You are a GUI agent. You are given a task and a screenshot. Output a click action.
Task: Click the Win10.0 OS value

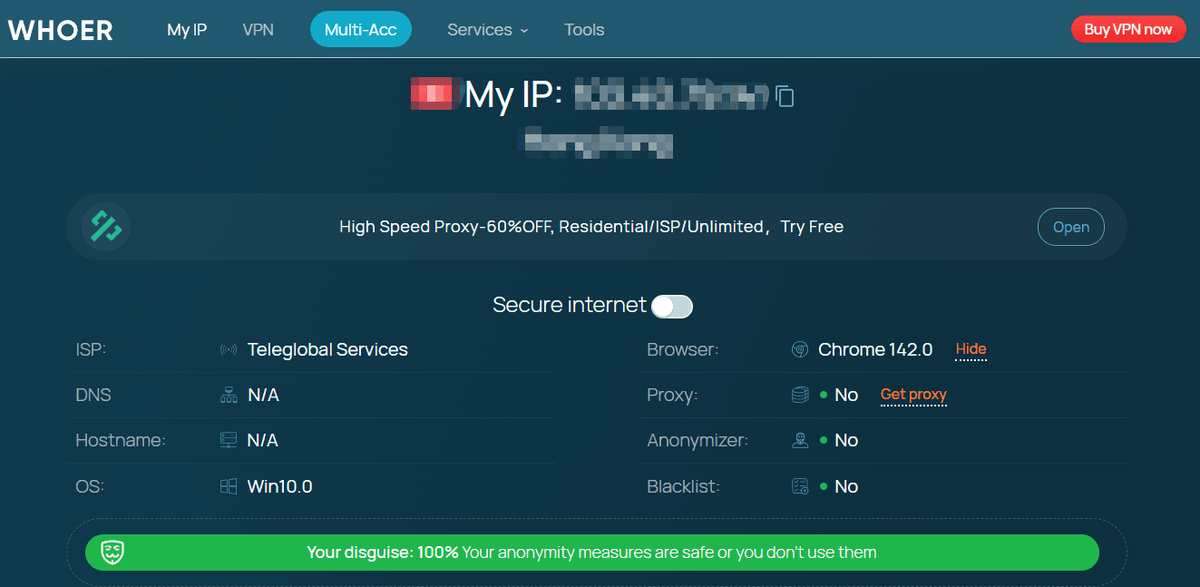280,486
